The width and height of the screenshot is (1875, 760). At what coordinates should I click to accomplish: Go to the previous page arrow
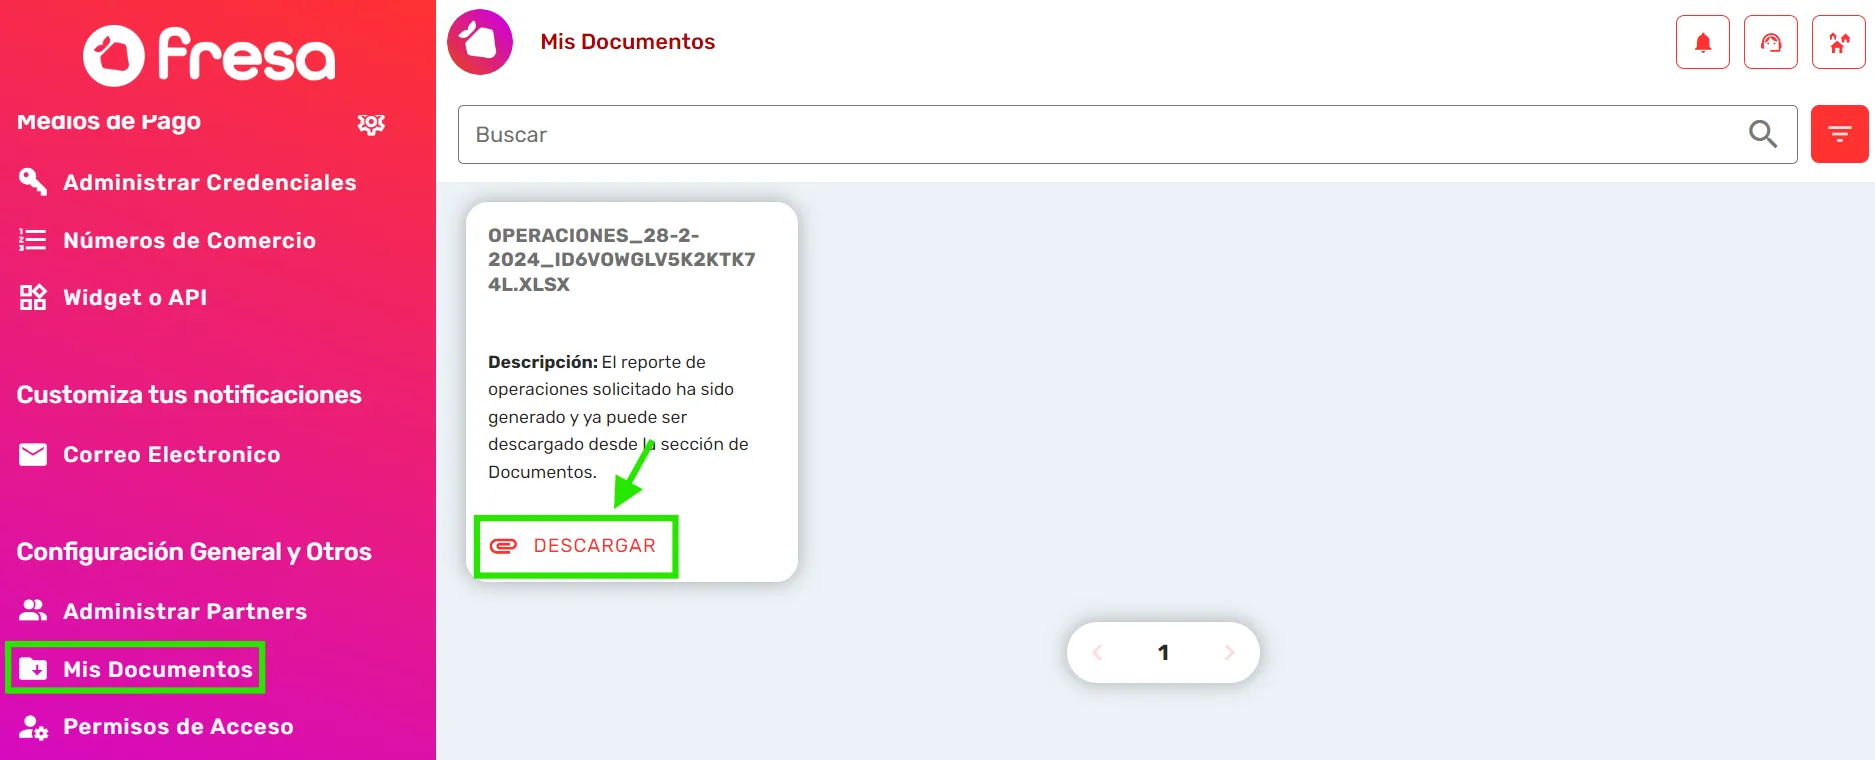(1097, 653)
